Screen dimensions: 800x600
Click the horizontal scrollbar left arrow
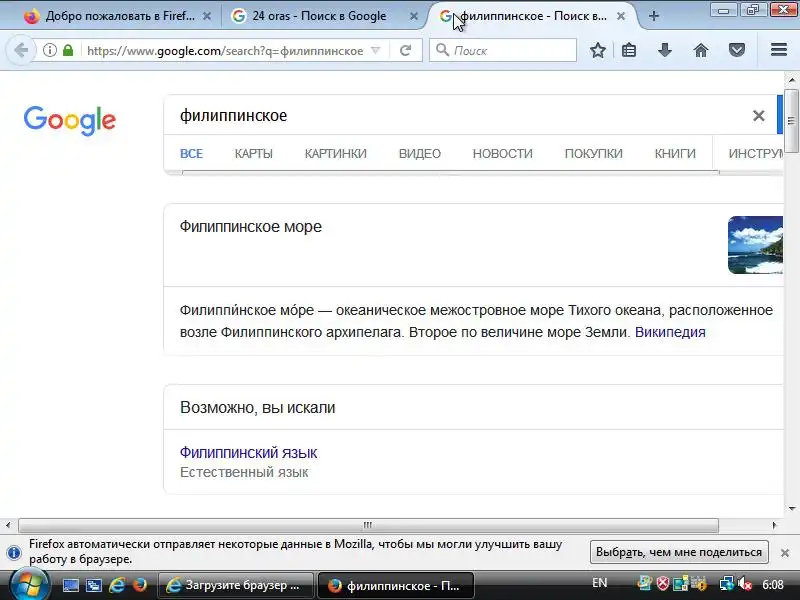click(8, 525)
